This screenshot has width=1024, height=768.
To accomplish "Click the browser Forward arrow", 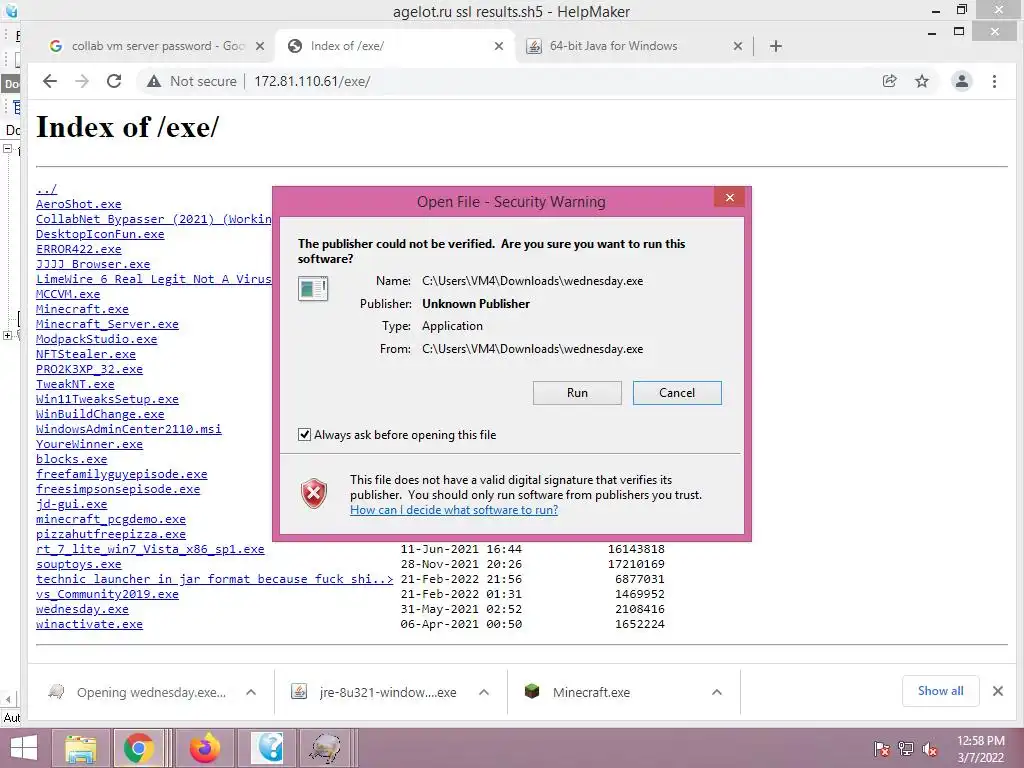I will click(x=82, y=81).
